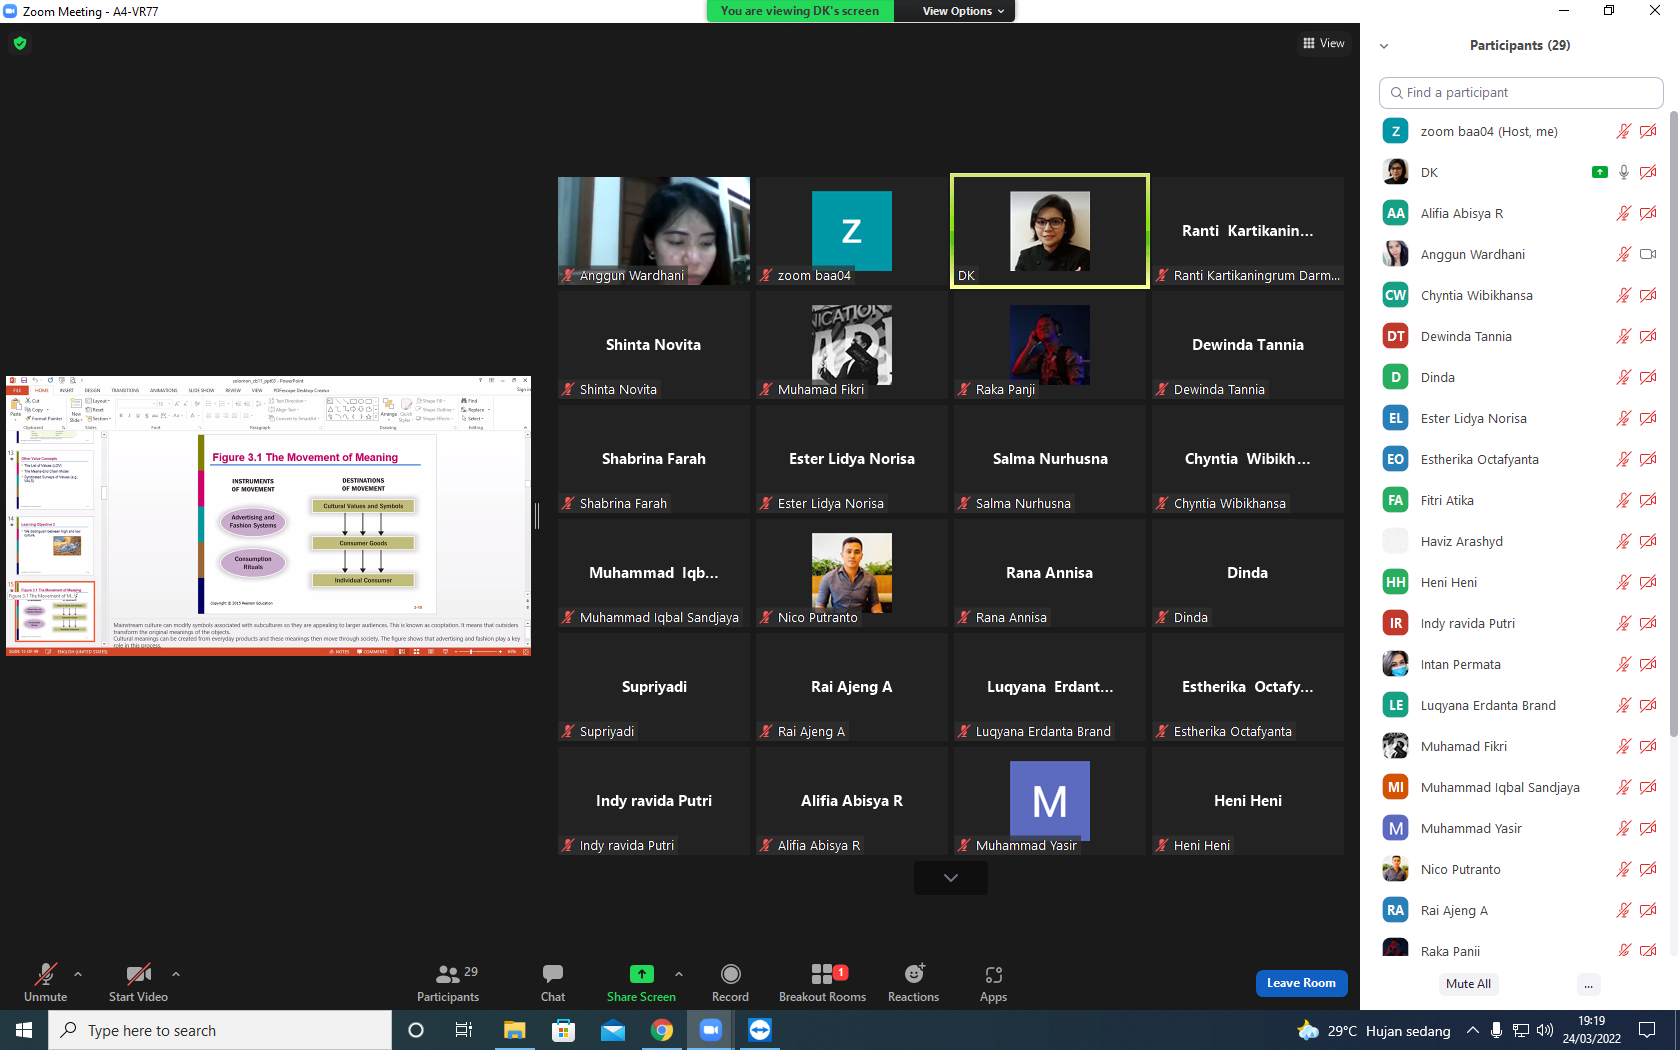Open the Reactions menu icon
This screenshot has height=1050, width=1680.
(x=914, y=974)
